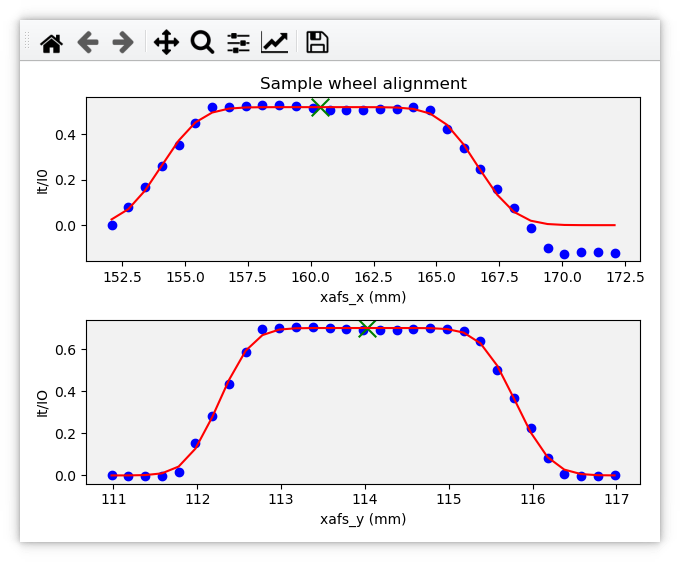Screen dimensions: 680x562
Task: Click the green X marker on xafs_x plot
Action: point(320,107)
